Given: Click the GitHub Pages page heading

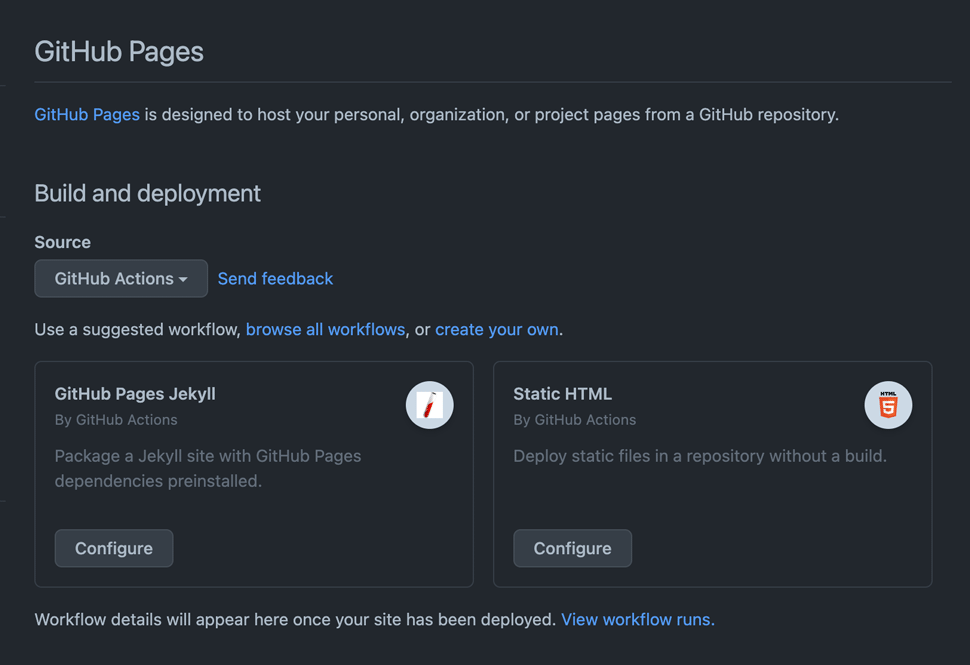Looking at the screenshot, I should click(x=119, y=51).
